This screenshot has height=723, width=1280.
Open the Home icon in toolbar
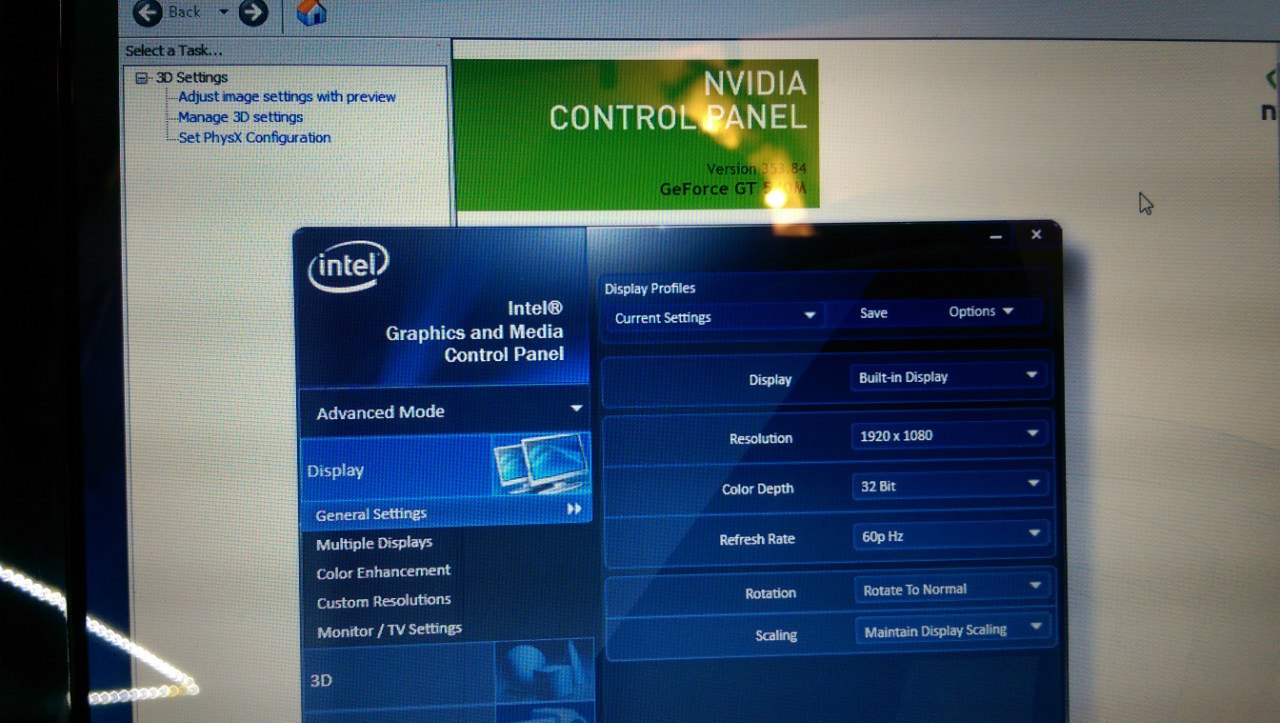312,13
